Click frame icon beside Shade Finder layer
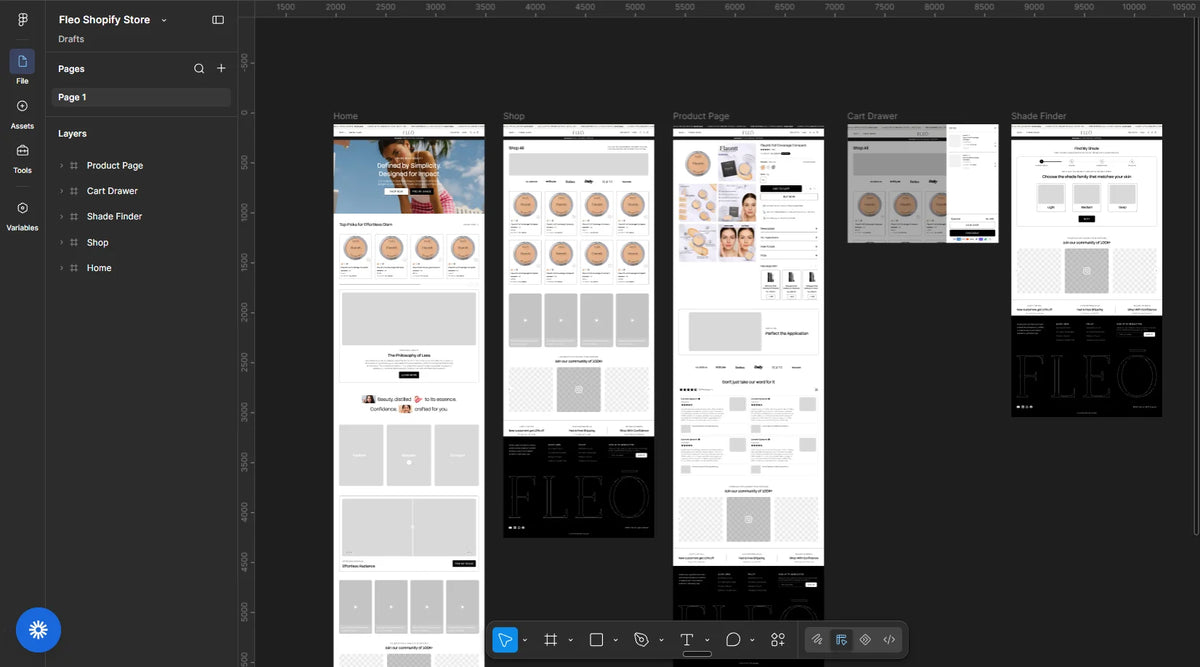1200x667 pixels. (x=74, y=217)
